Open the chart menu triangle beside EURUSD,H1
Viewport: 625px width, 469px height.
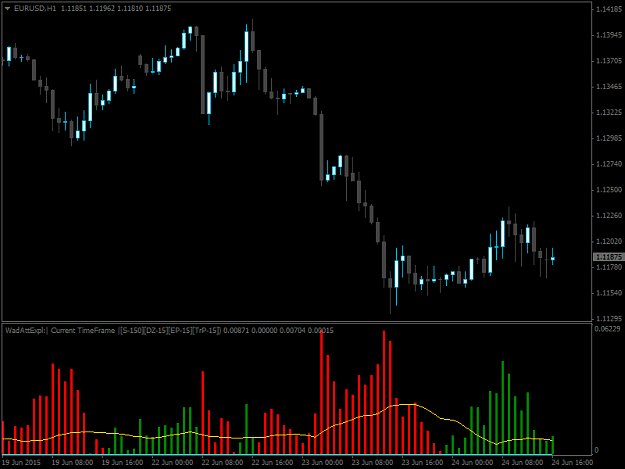tap(7, 8)
